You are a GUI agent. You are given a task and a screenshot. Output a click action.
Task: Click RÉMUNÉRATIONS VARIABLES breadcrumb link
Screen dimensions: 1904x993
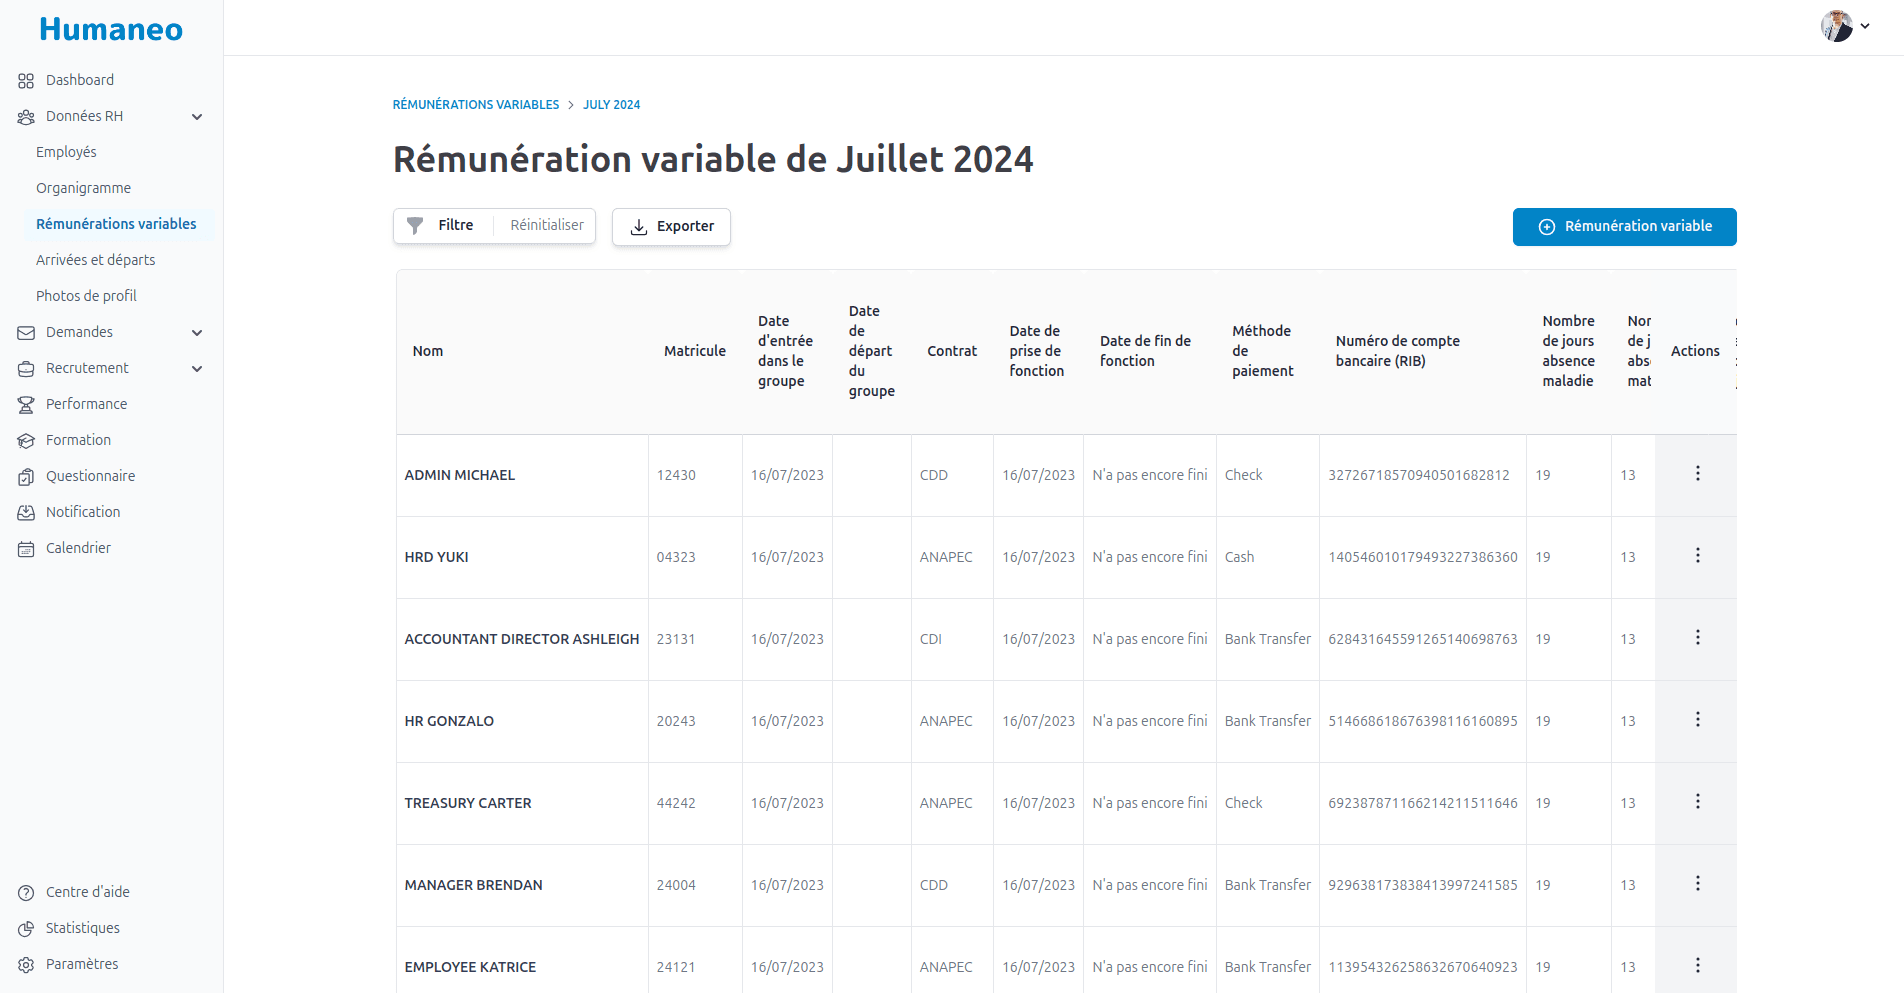point(476,105)
